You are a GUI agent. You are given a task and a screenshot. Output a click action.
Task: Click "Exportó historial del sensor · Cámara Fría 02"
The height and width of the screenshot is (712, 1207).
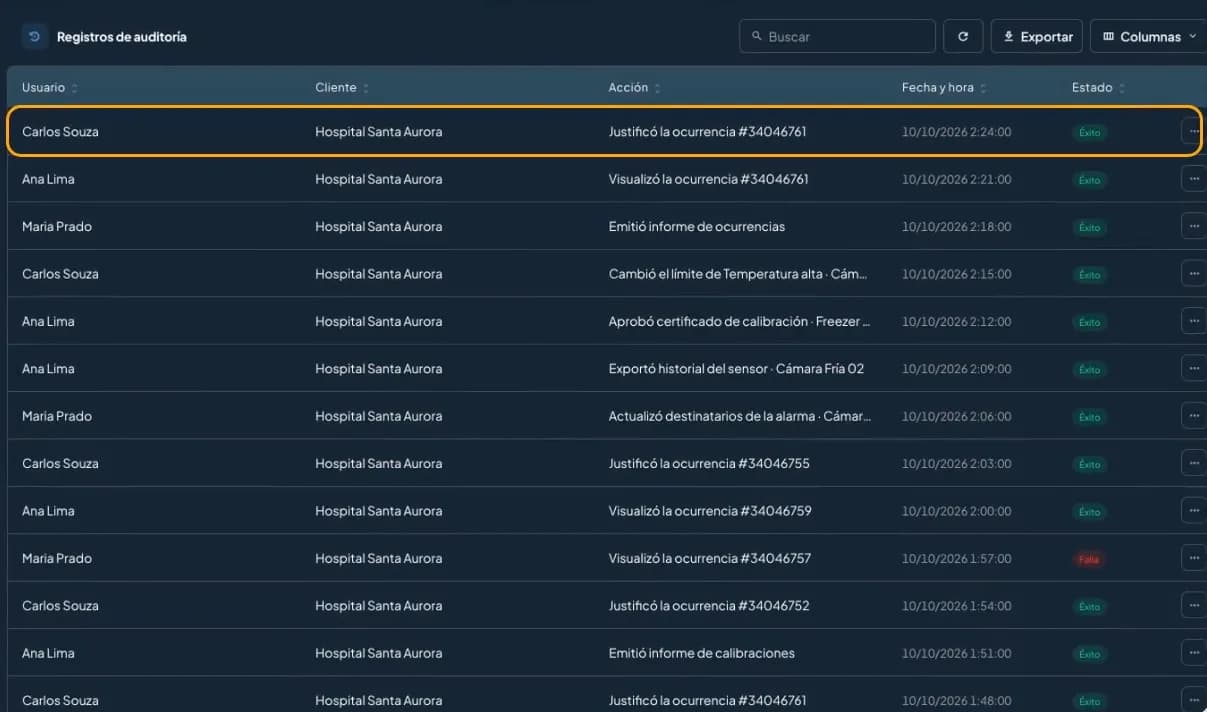point(736,369)
